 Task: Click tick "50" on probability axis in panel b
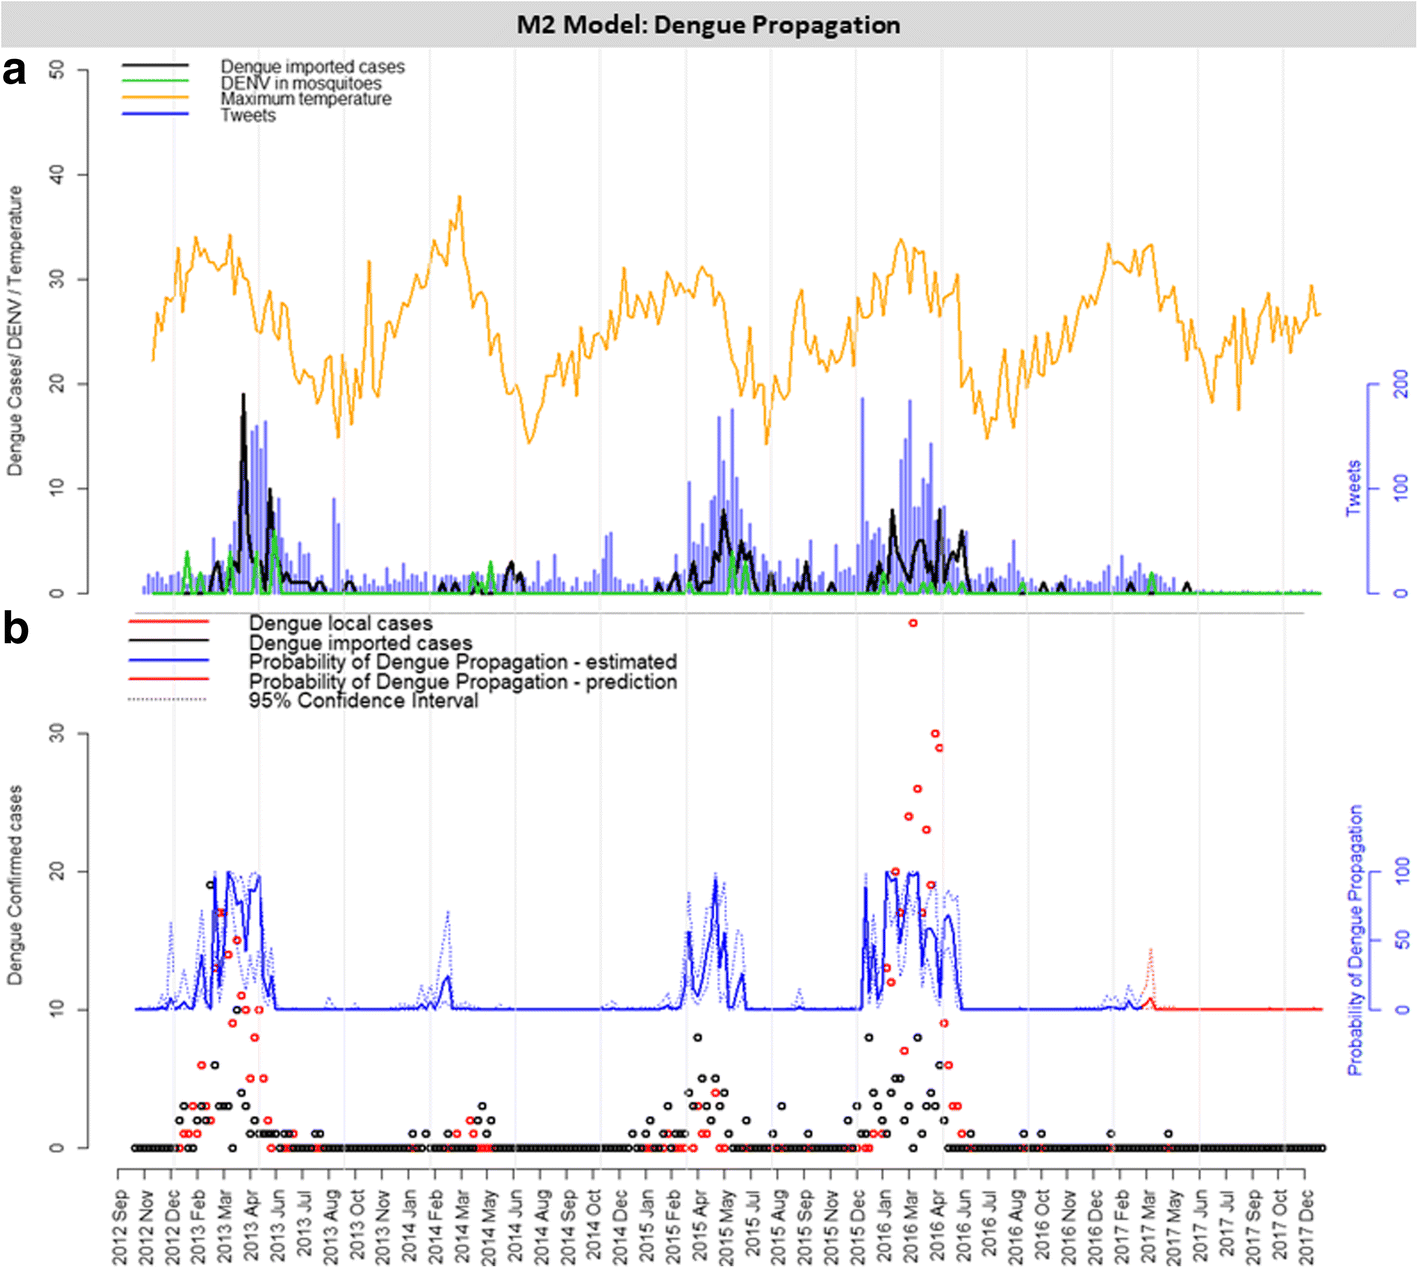1401,941
